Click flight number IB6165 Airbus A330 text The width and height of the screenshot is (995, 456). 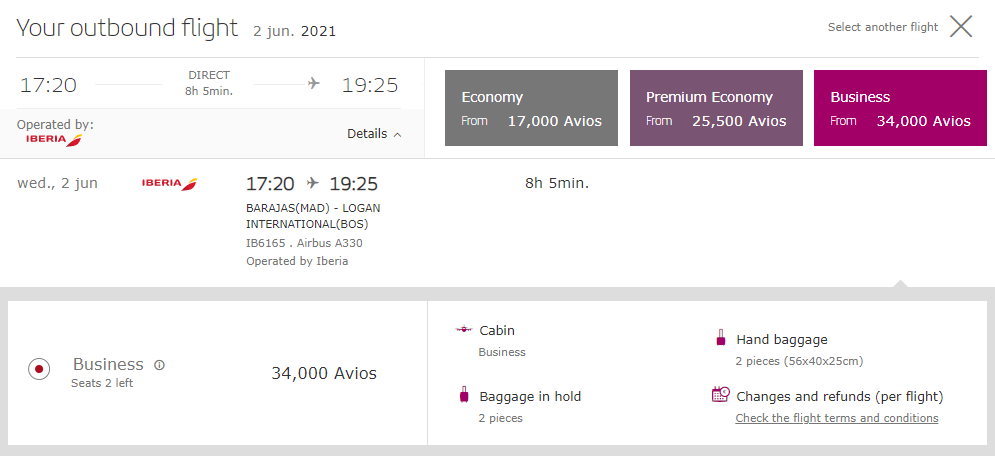pyautogui.click(x=305, y=243)
